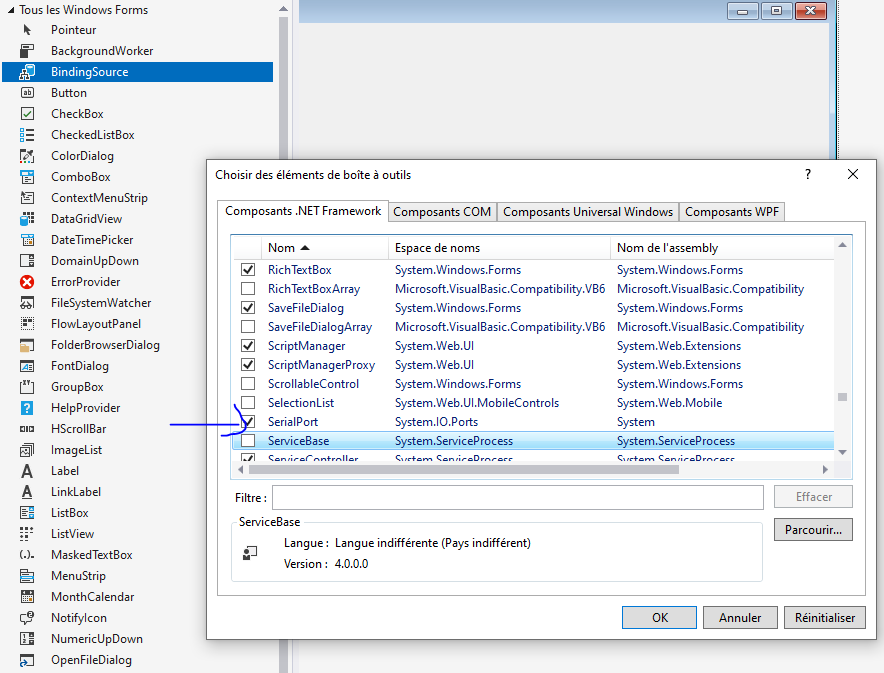
Task: Sort by the Nom column header
Action: (288, 248)
